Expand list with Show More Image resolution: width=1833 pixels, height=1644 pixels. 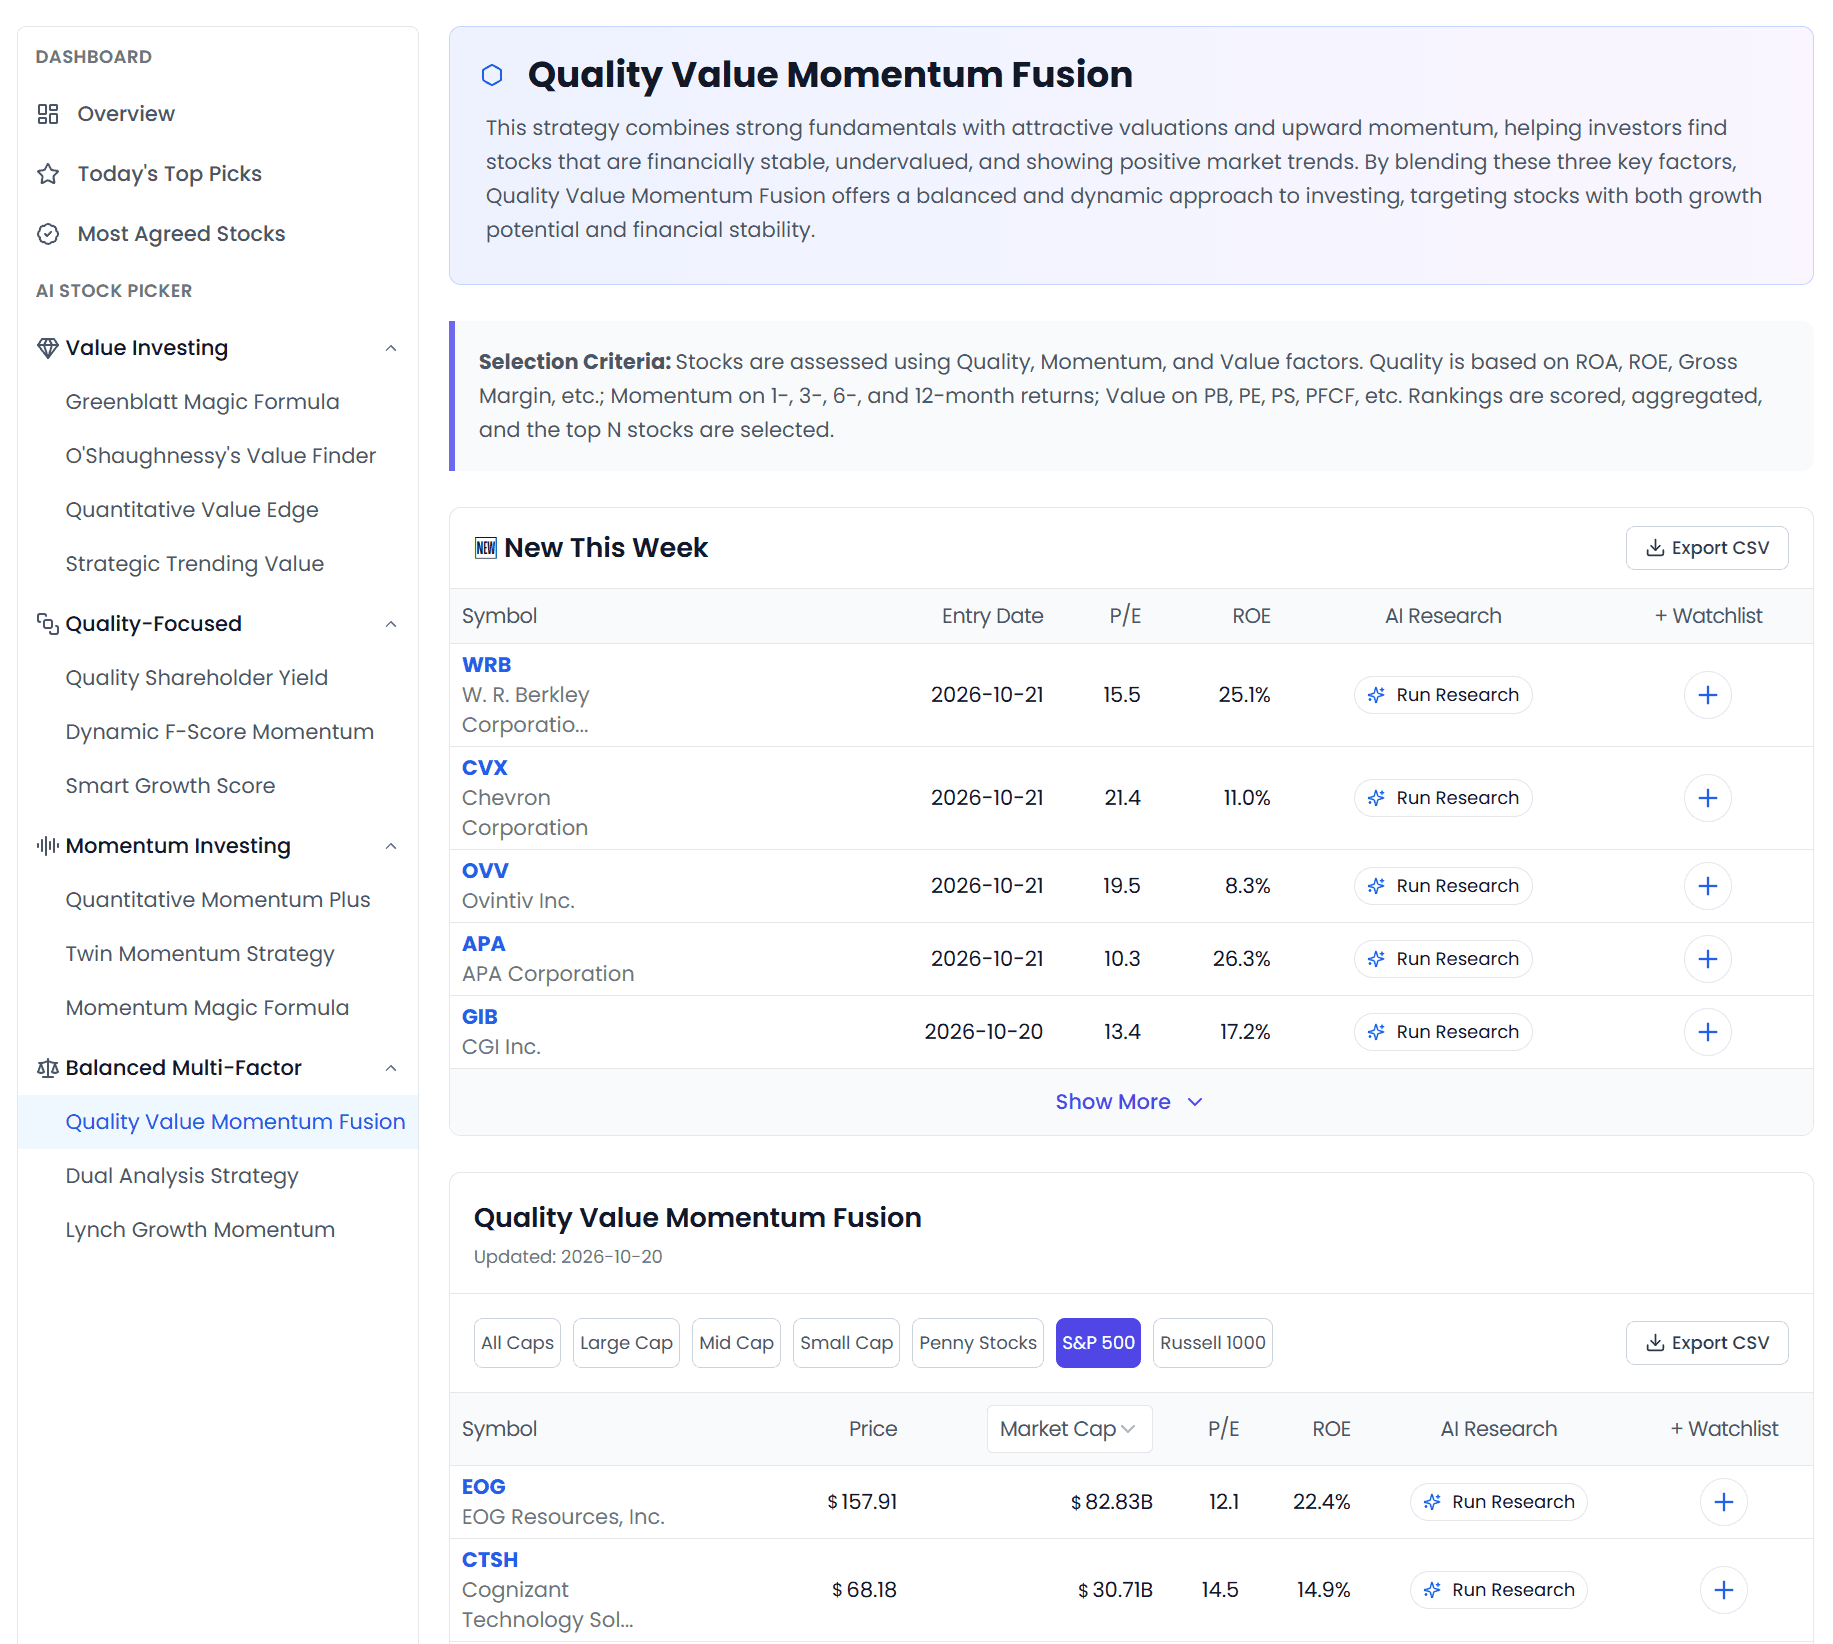(1129, 1102)
